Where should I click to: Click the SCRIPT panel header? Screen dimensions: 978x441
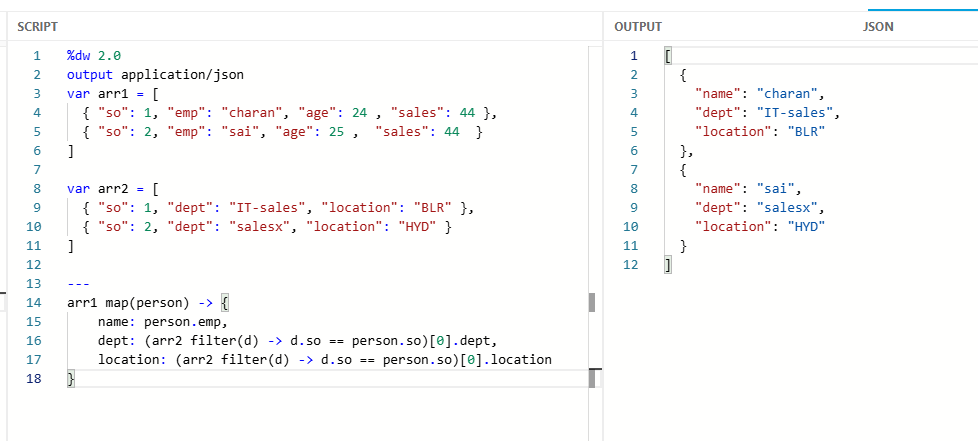coord(37,27)
